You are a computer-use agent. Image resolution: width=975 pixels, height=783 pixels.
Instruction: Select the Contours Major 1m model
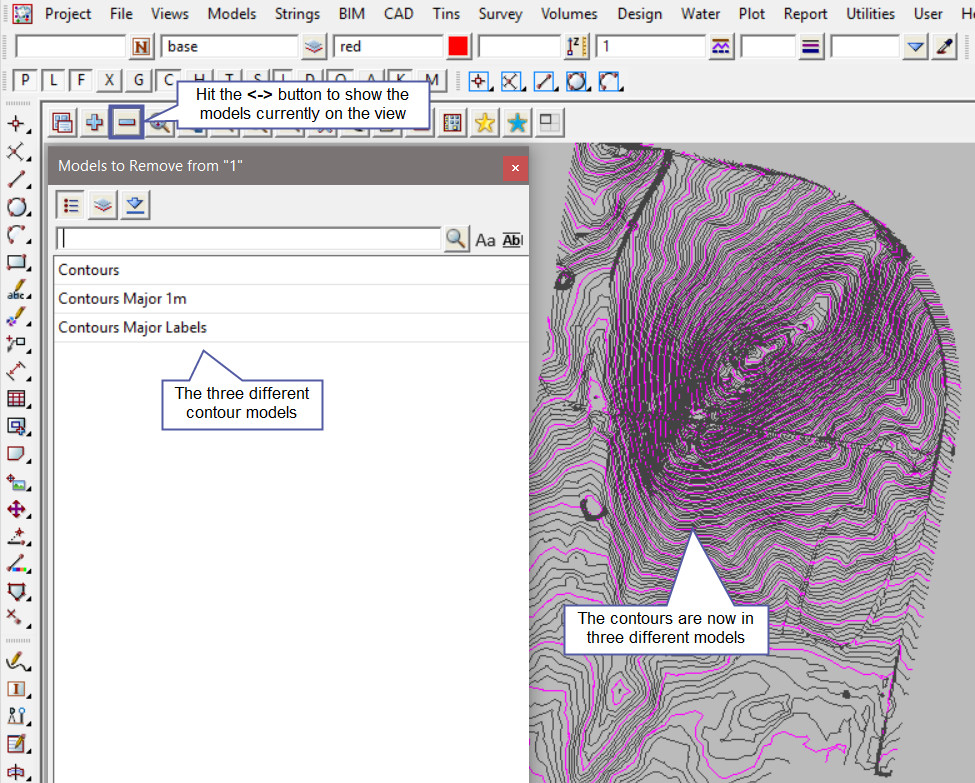(122, 299)
